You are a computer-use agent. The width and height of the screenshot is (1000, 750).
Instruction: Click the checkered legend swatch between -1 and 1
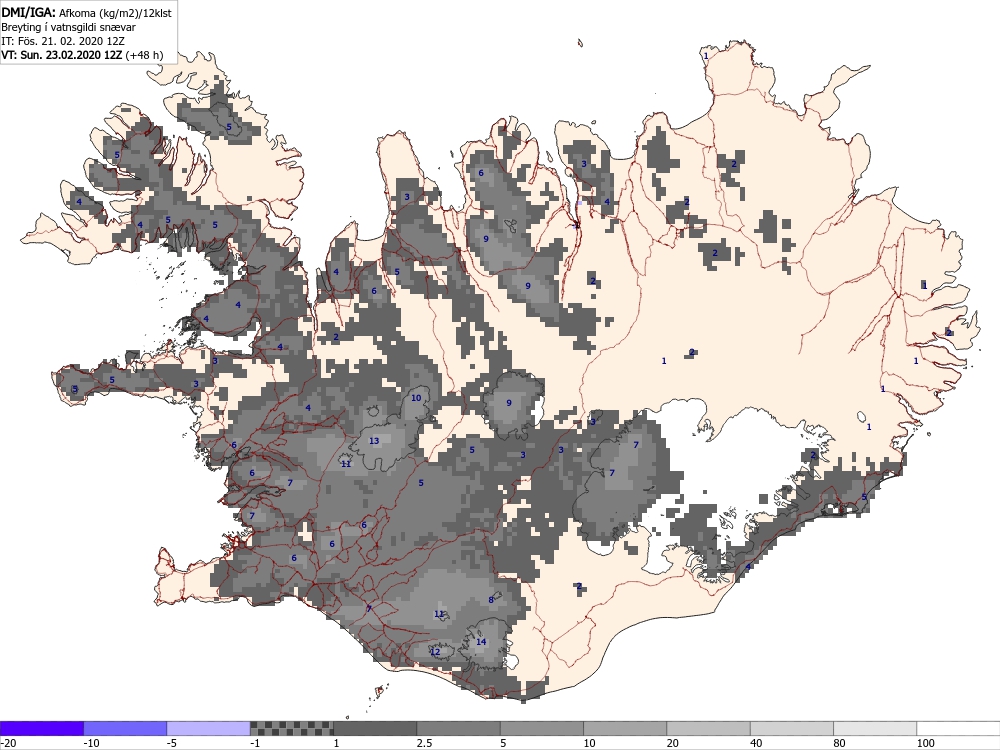(x=291, y=728)
